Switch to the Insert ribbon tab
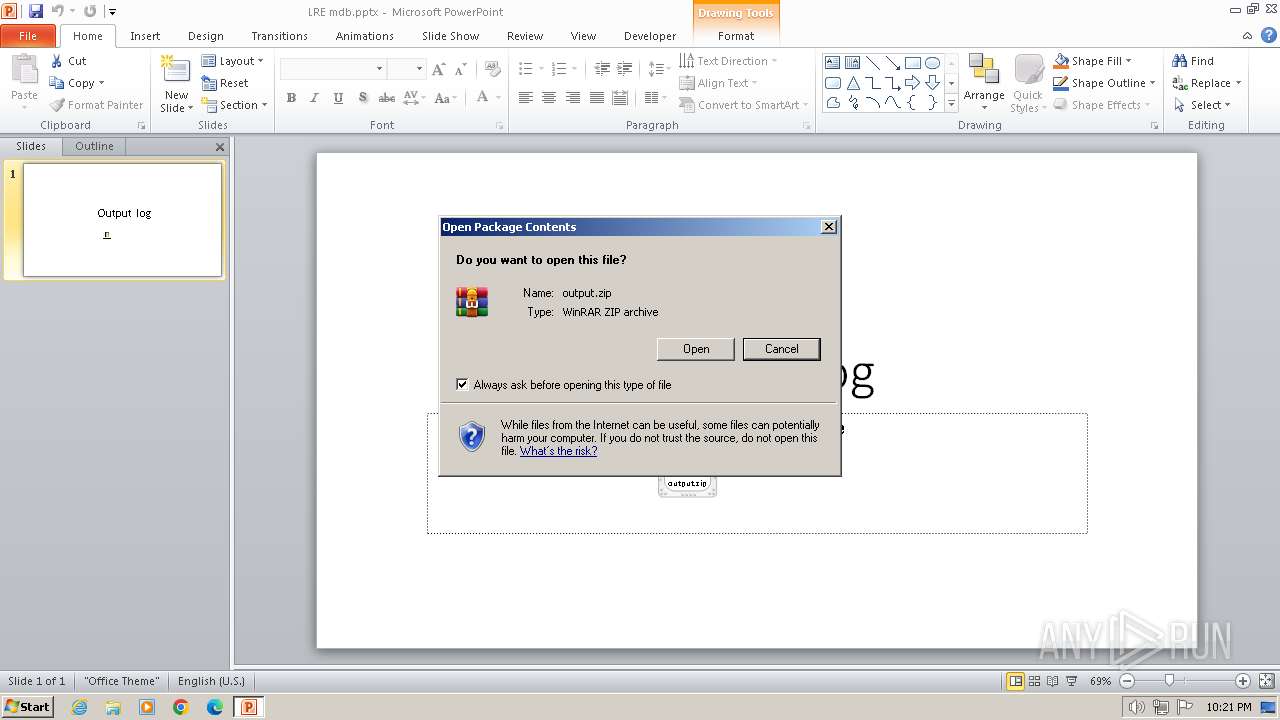 point(145,36)
